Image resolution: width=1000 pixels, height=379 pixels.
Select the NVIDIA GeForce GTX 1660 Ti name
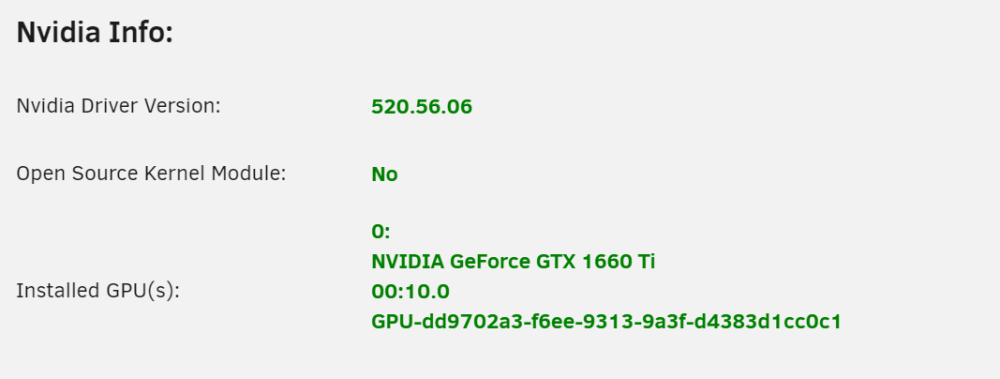pyautogui.click(x=513, y=262)
